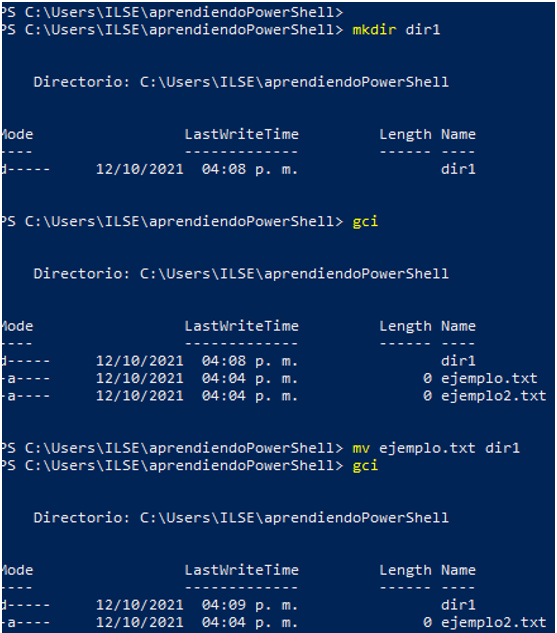Click the mv command text
The image size is (557, 633).
[361, 448]
